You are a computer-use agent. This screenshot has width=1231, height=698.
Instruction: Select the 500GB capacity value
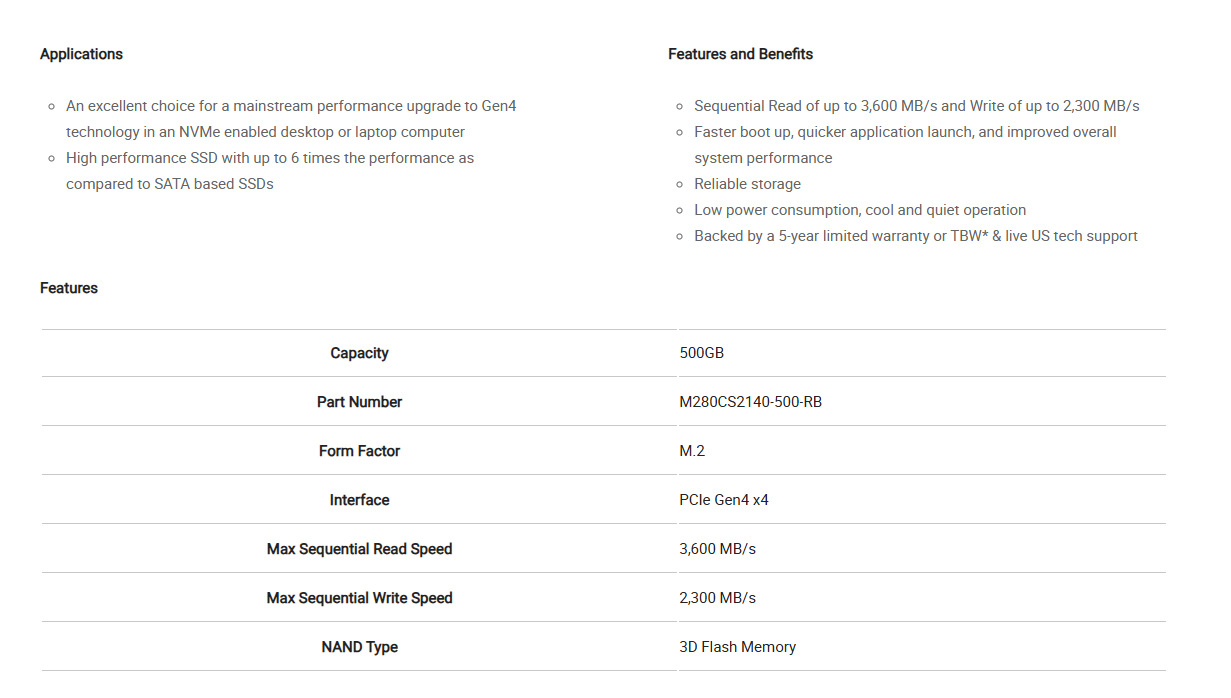702,353
